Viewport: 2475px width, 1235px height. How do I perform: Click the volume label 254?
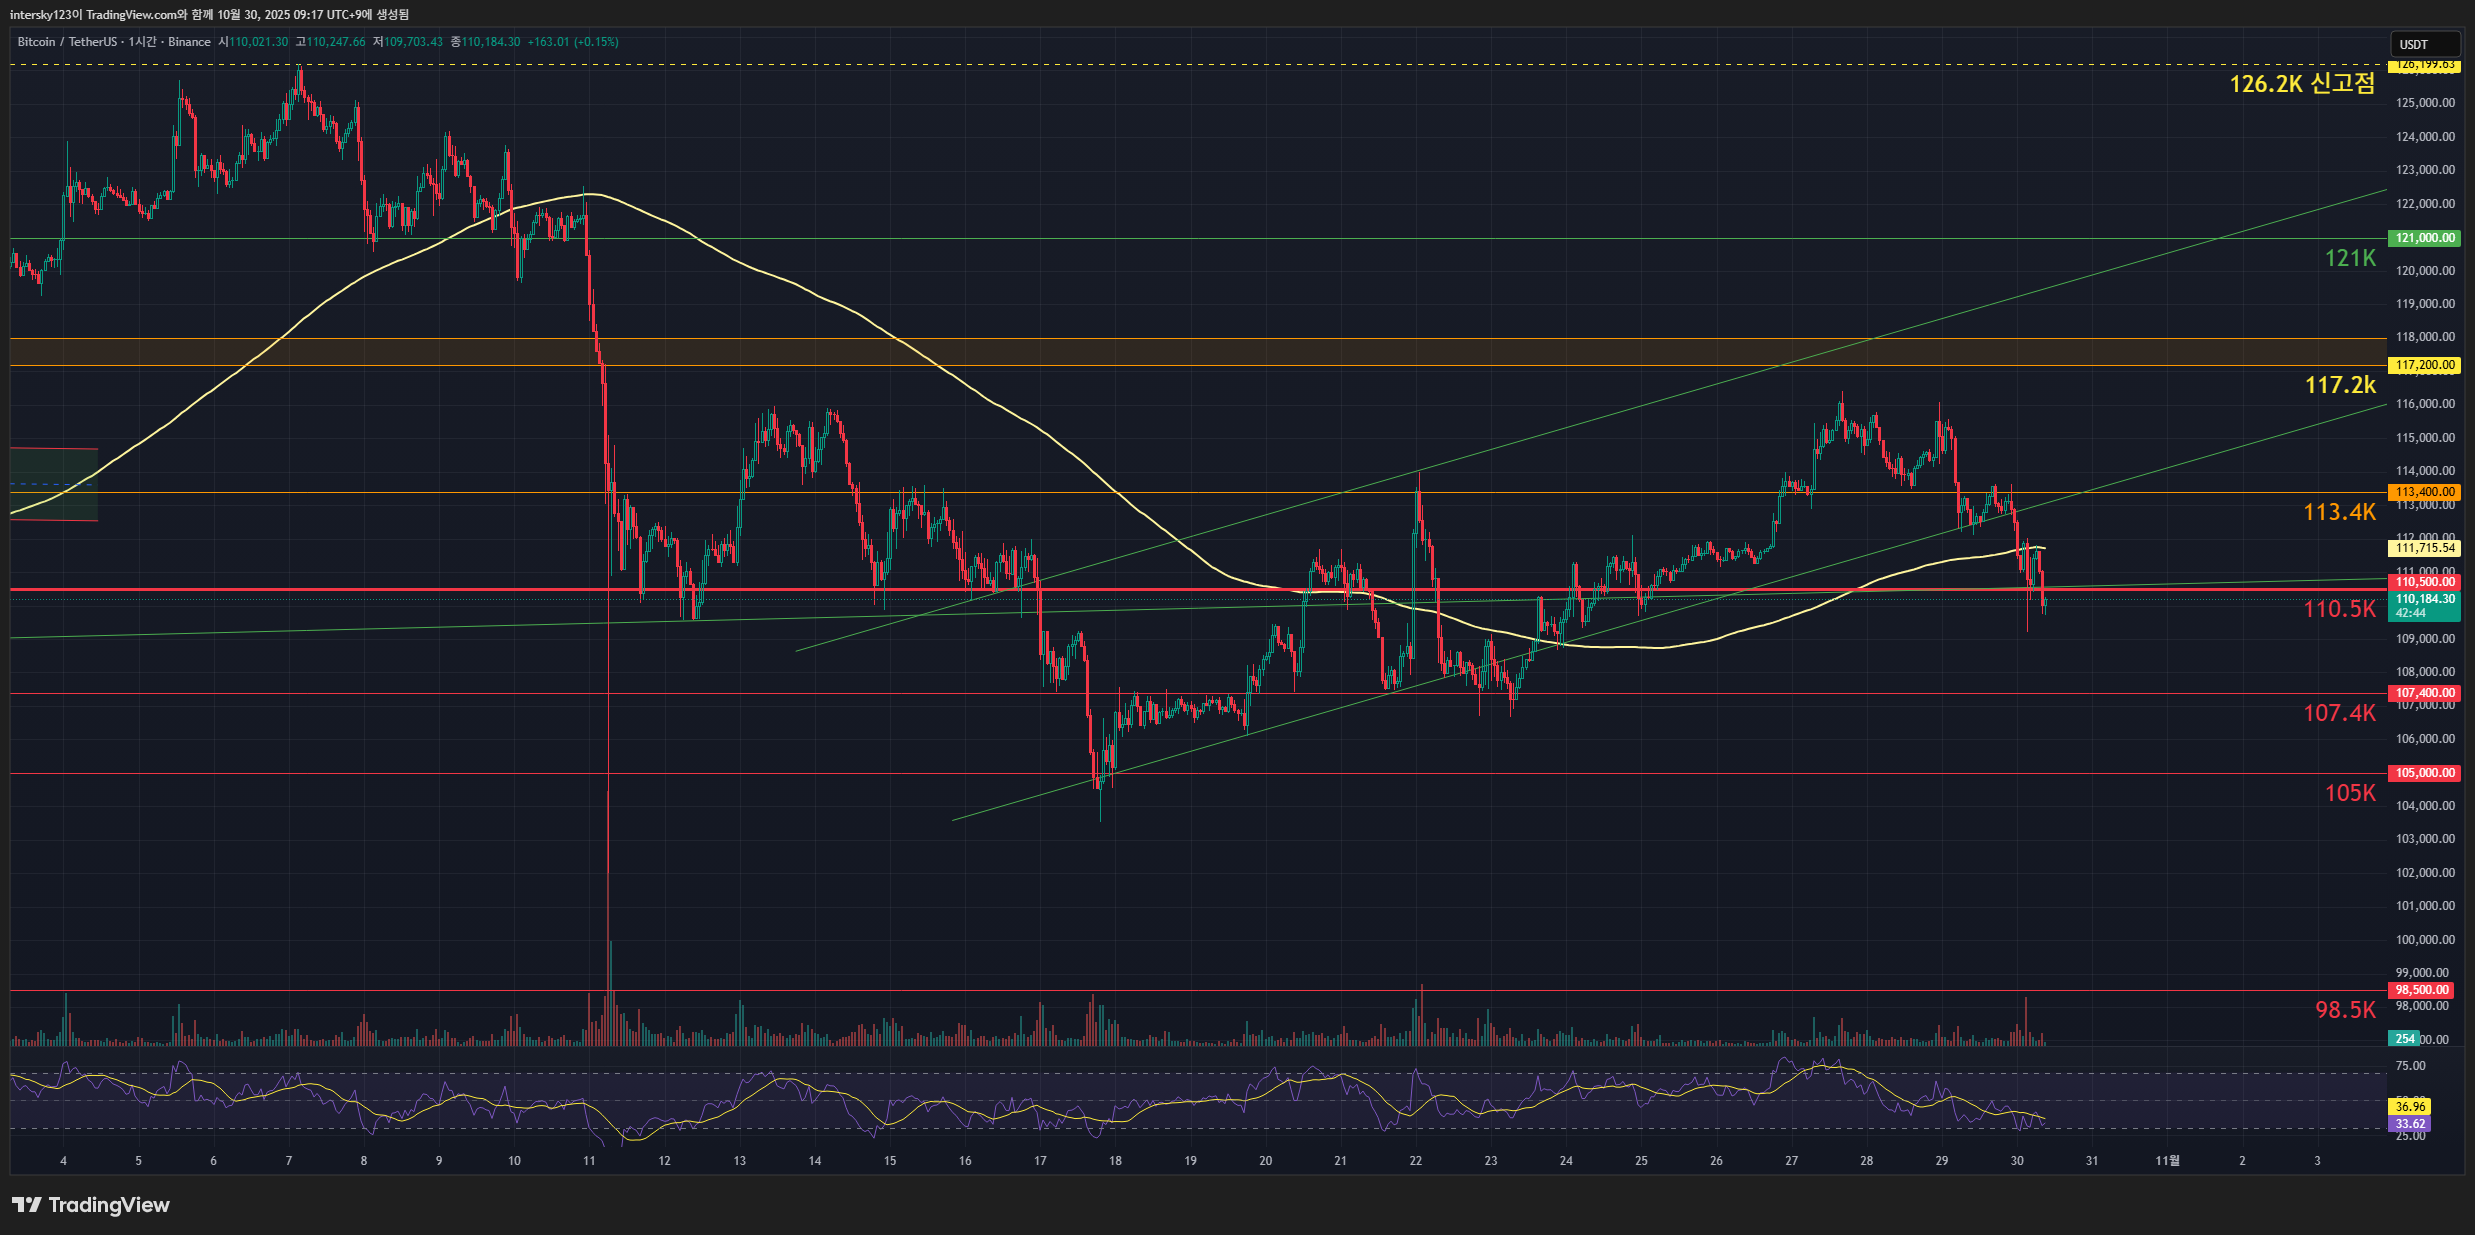tap(2404, 1039)
